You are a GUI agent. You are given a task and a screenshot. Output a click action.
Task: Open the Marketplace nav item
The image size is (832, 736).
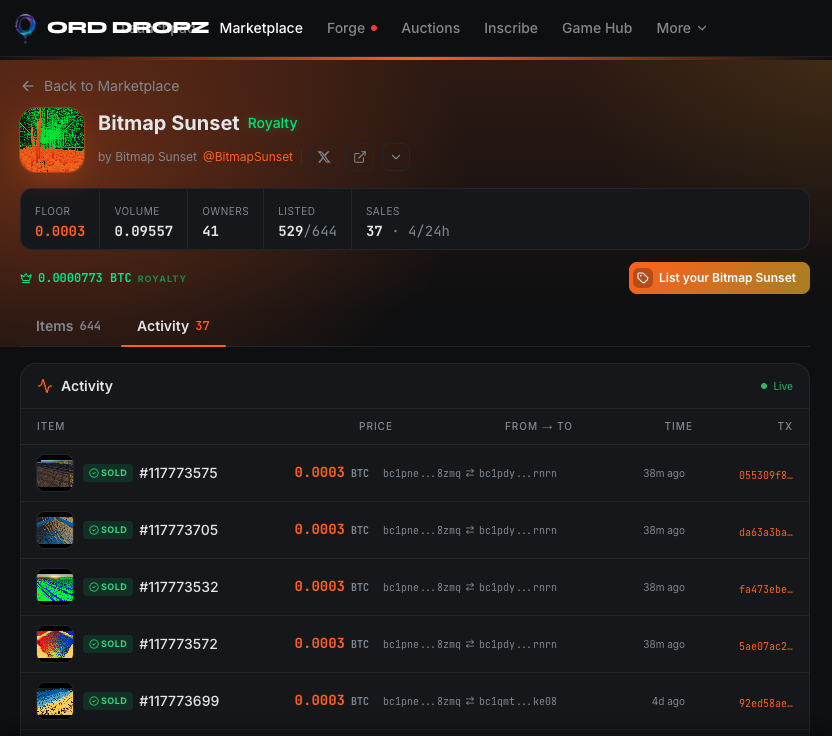point(261,28)
